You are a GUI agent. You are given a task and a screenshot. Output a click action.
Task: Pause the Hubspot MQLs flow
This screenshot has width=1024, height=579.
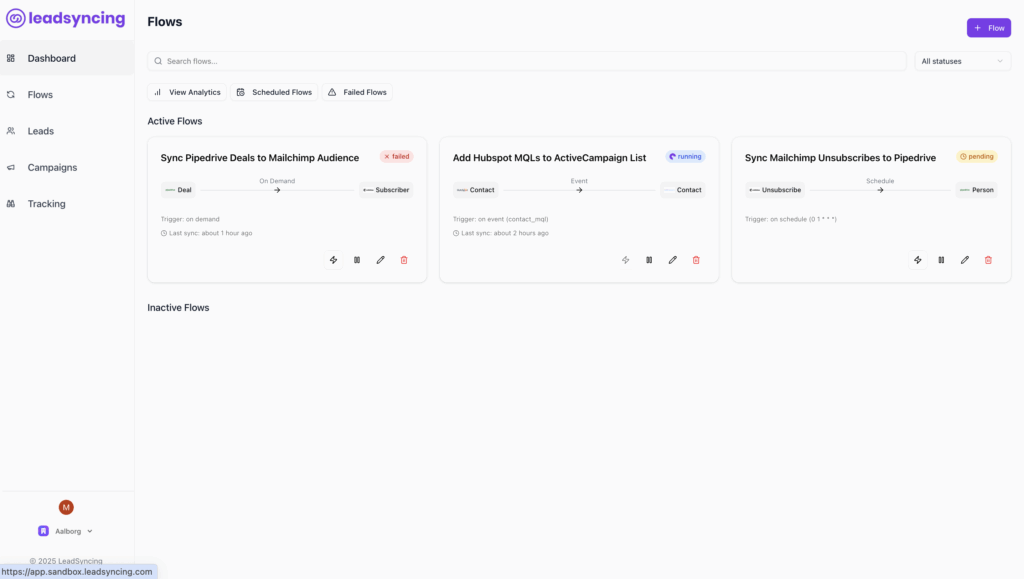(x=649, y=260)
